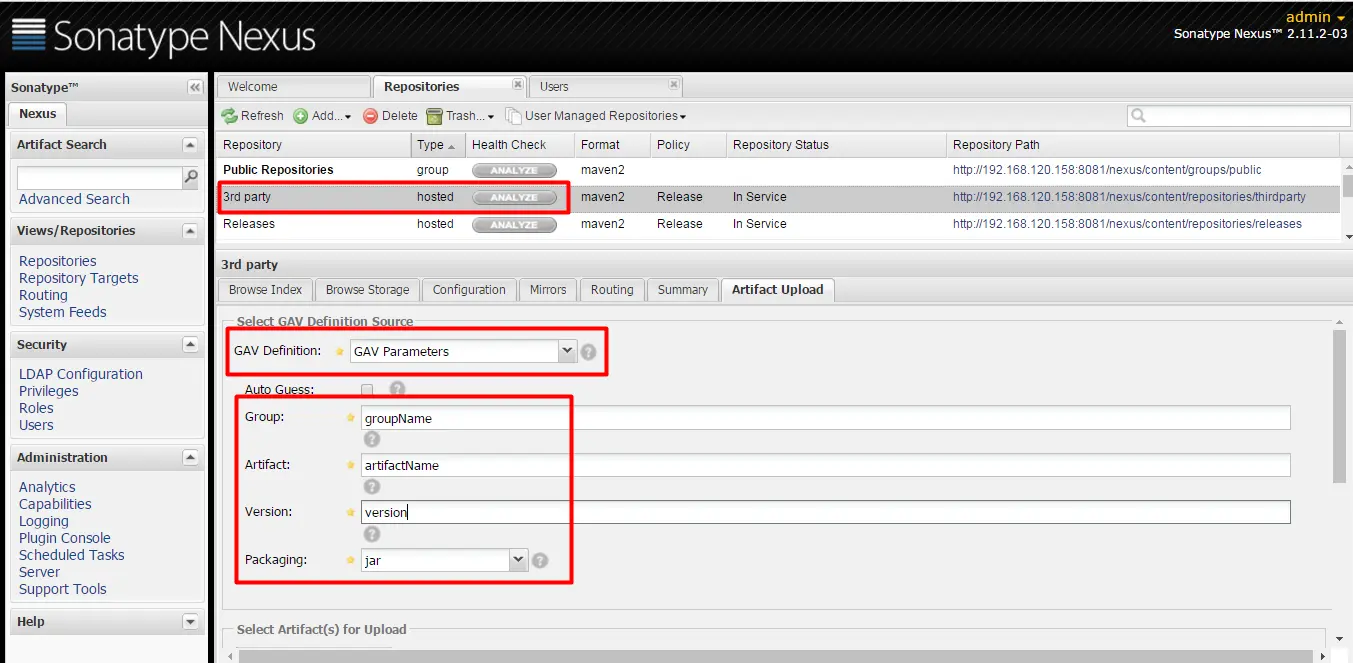Click the upload form vertical scrollbar
1353x663 pixels.
tap(1340, 406)
